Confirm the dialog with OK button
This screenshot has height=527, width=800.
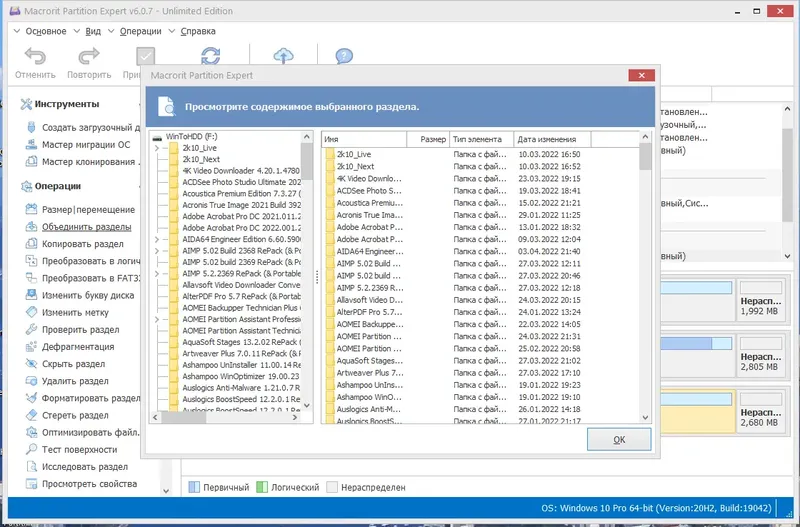click(x=619, y=439)
